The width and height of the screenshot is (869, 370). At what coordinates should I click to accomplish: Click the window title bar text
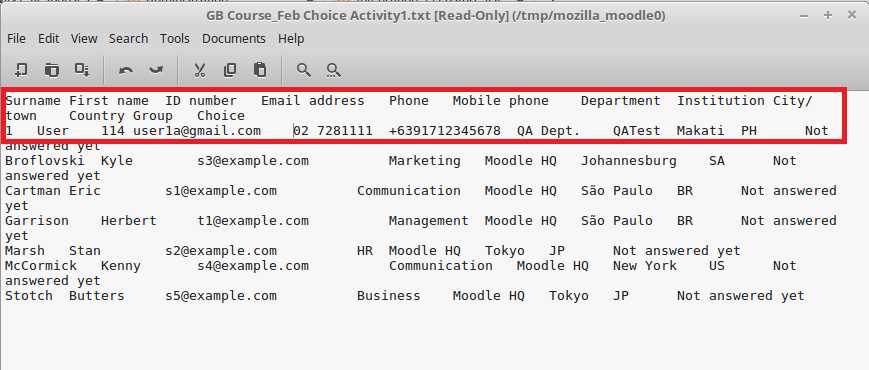coord(436,16)
